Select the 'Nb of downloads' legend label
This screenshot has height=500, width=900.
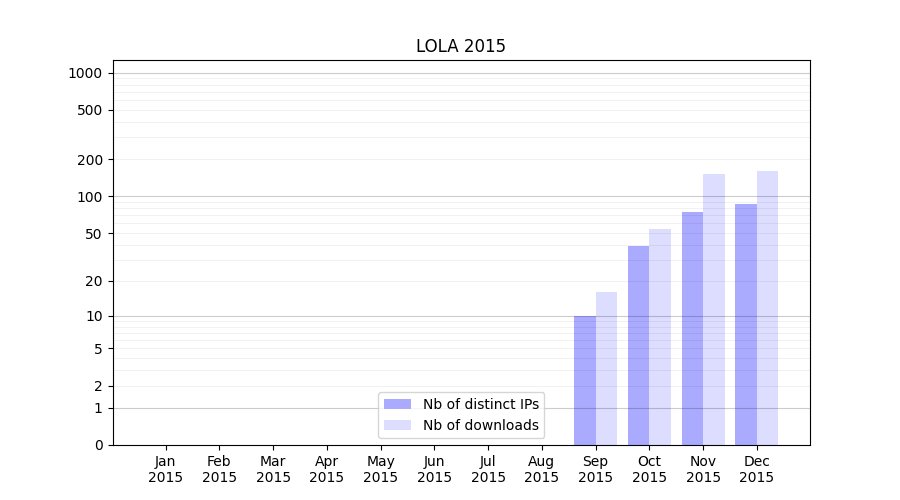(480, 425)
